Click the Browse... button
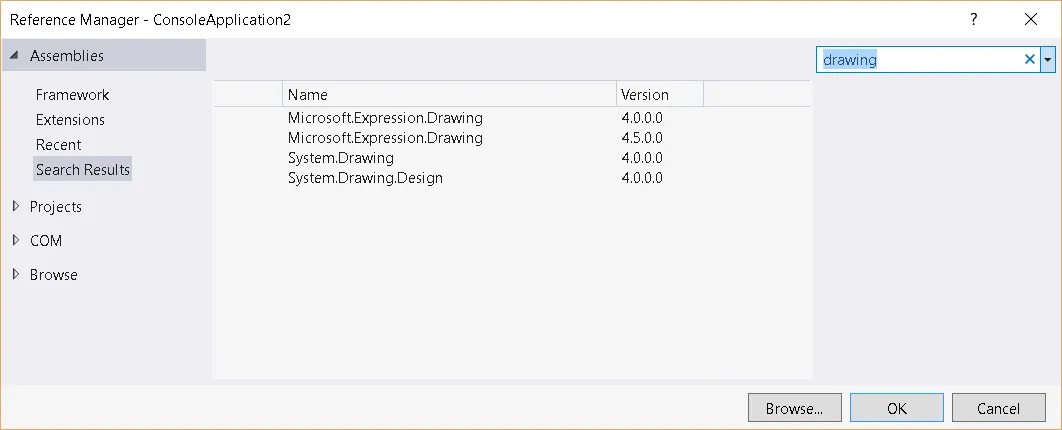The image size is (1062, 430). (x=794, y=408)
